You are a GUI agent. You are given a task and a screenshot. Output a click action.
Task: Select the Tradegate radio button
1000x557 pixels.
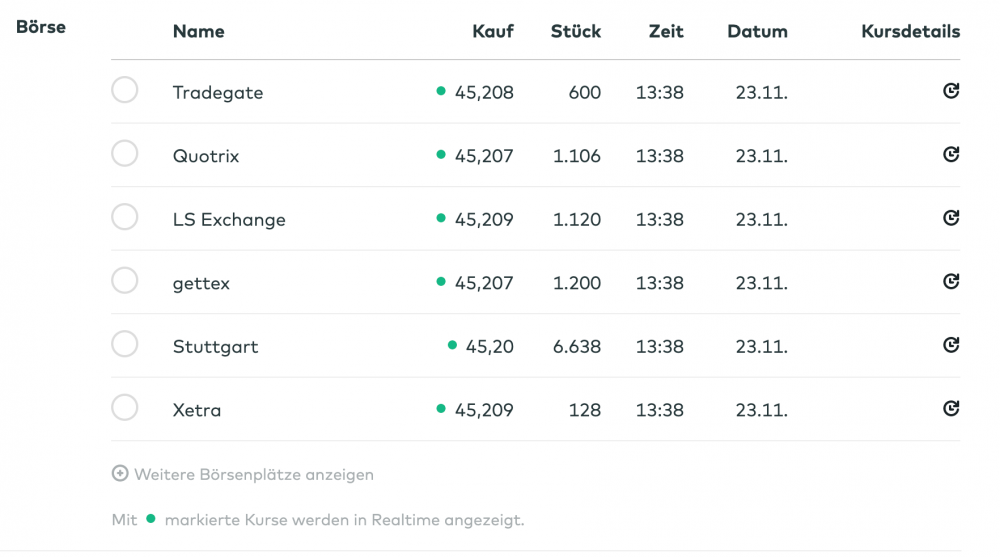[125, 91]
